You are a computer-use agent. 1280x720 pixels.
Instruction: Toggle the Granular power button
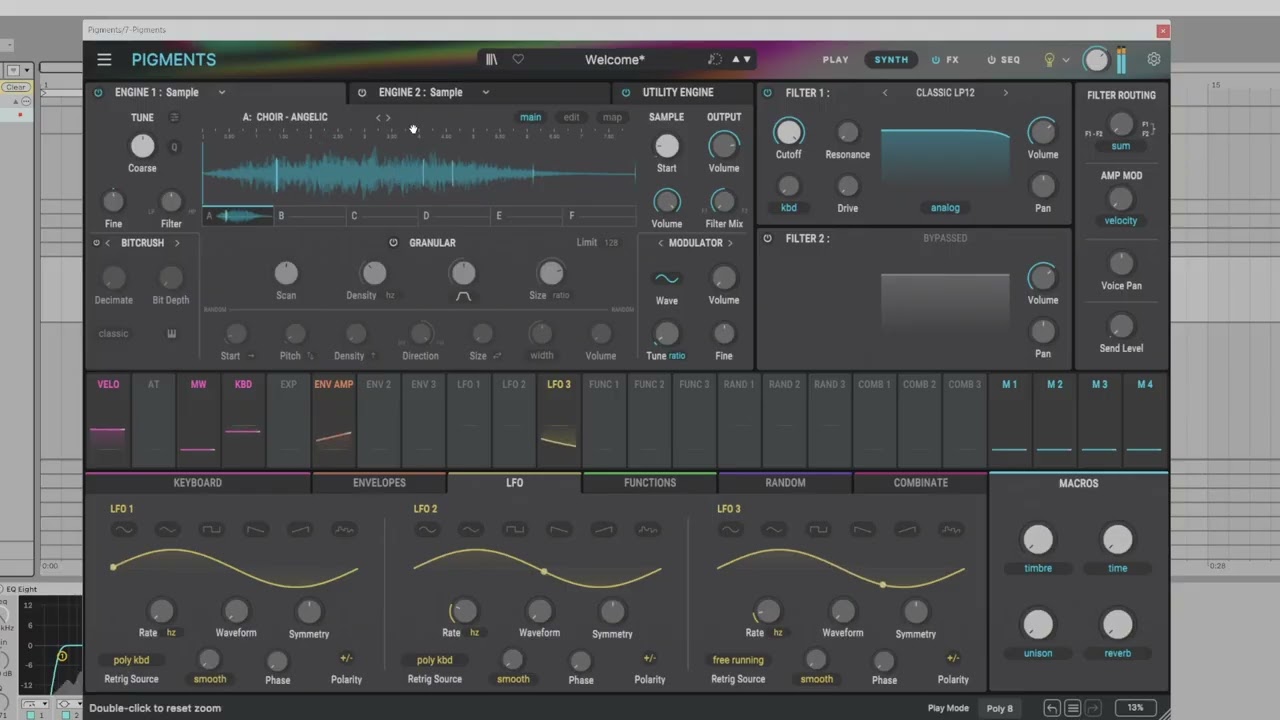[x=393, y=243]
